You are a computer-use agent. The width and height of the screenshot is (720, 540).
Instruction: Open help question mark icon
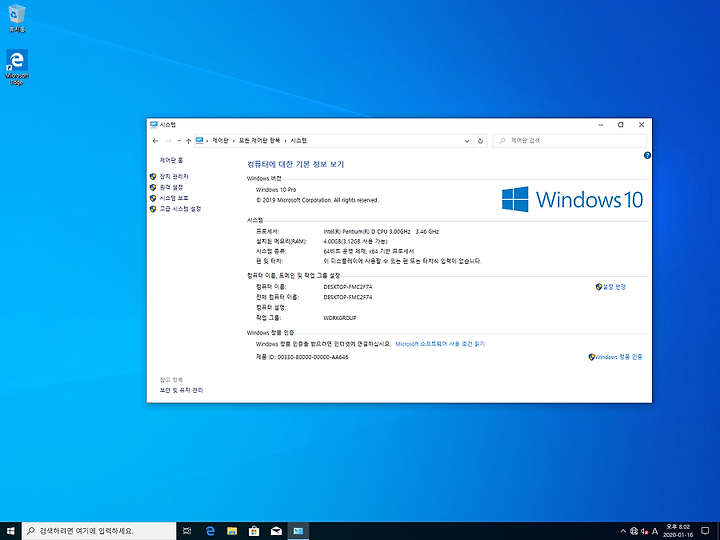(647, 155)
